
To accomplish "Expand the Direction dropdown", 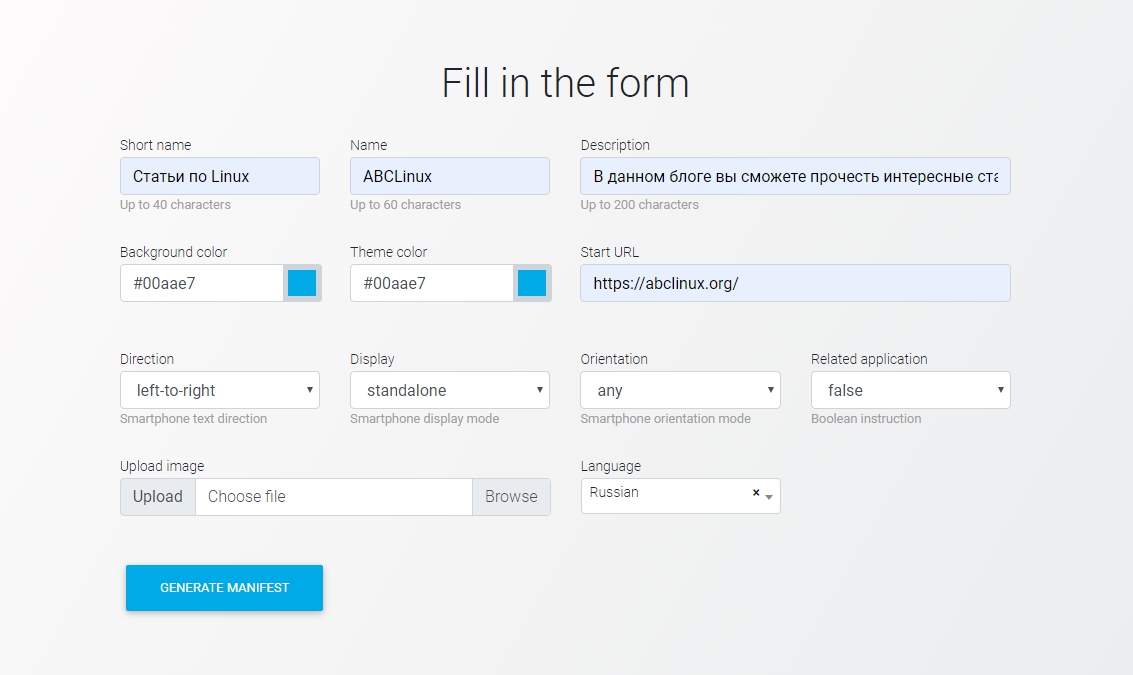I will (x=219, y=390).
